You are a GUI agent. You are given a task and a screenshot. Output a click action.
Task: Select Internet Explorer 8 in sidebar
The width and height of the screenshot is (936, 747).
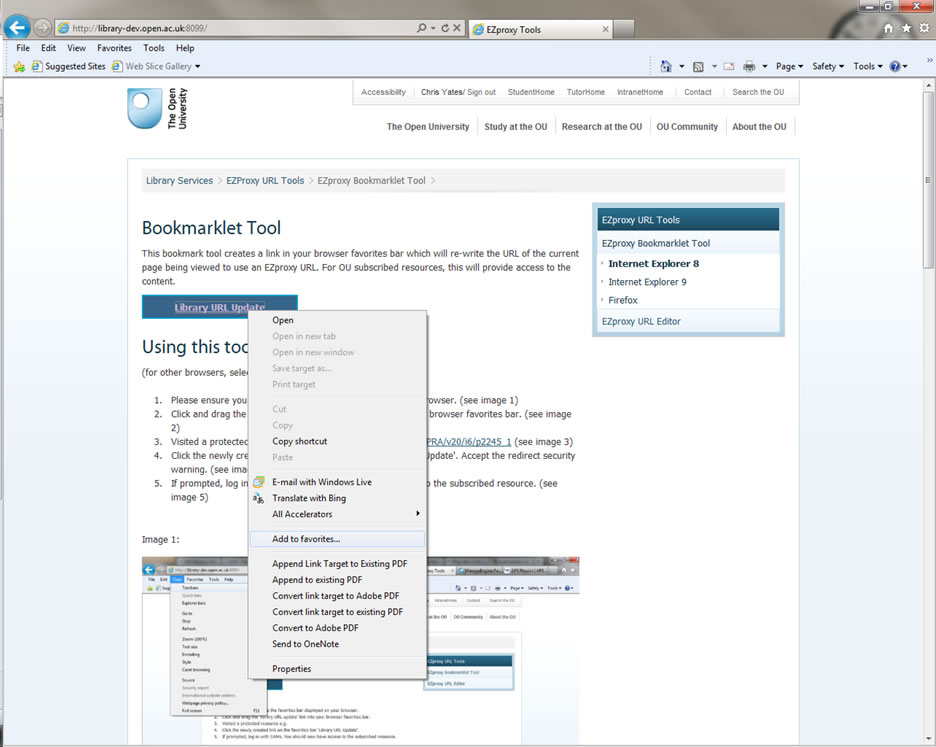coord(653,263)
